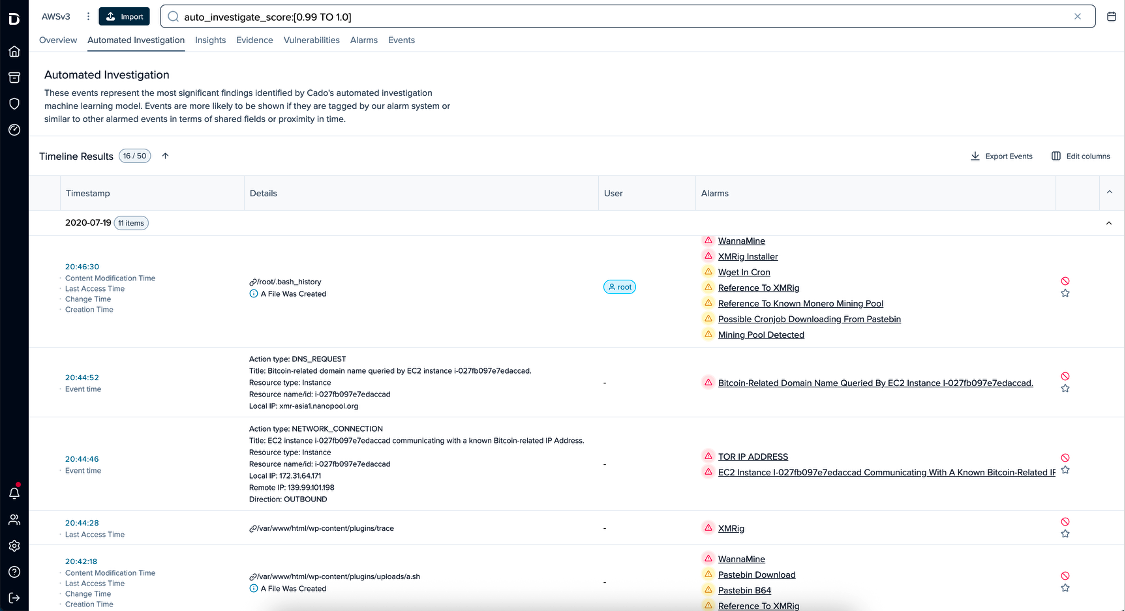Open the Bitcoin-Related Domain Name Queried alarm link

click(874, 381)
